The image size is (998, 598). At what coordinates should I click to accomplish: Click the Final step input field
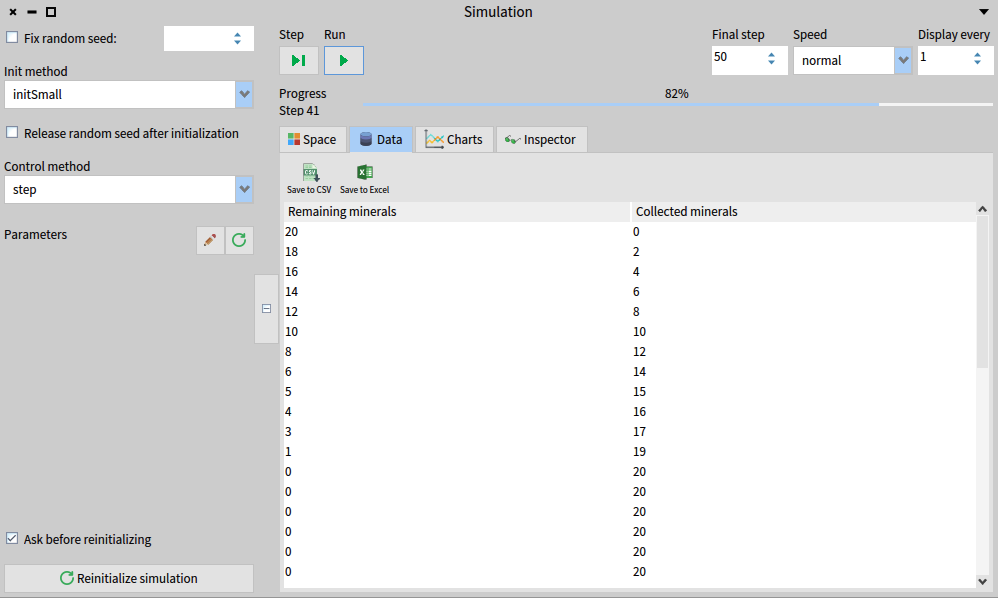[738, 59]
